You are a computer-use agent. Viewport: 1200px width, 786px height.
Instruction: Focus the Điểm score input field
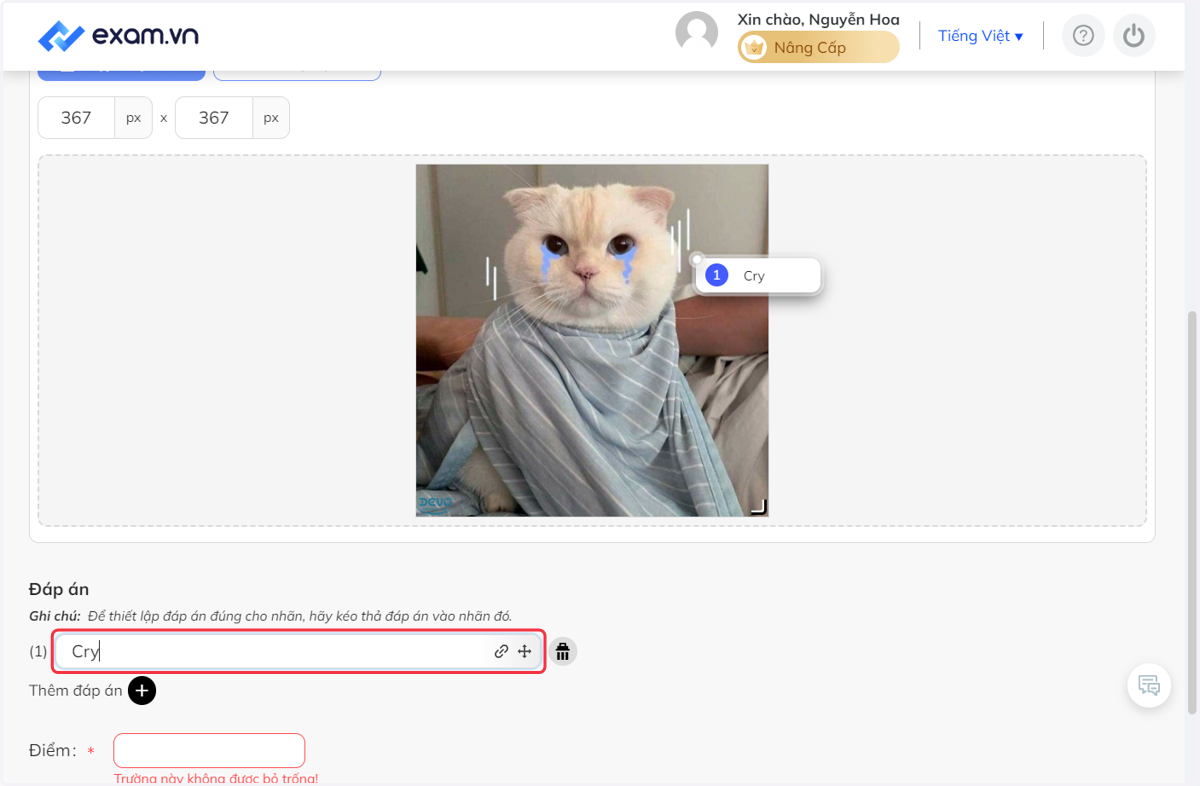(209, 750)
